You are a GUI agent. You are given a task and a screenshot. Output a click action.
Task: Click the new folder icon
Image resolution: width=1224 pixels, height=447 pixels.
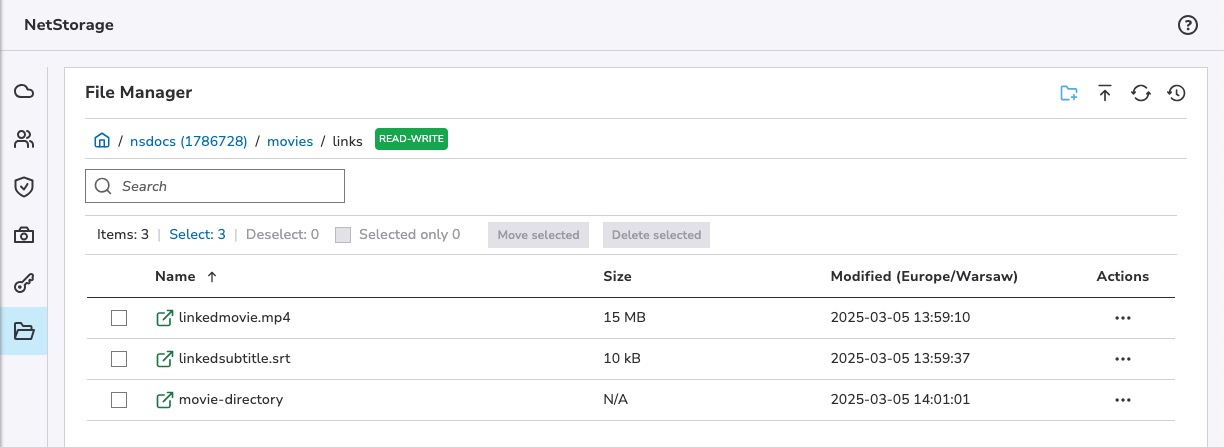pyautogui.click(x=1069, y=93)
